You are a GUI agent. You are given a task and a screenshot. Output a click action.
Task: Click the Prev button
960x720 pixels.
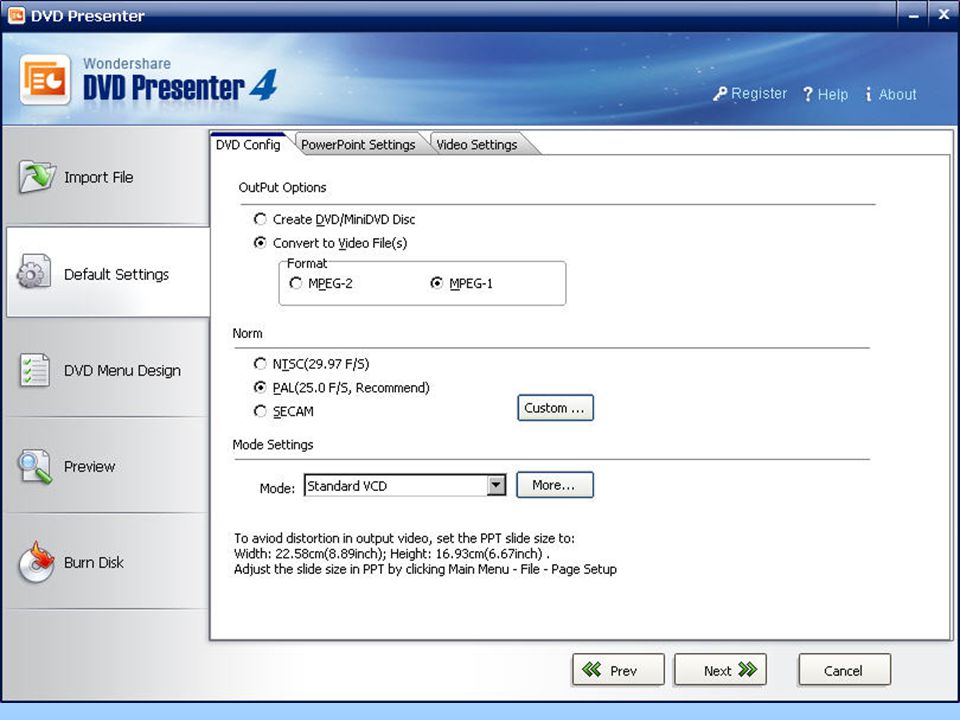pyautogui.click(x=618, y=670)
